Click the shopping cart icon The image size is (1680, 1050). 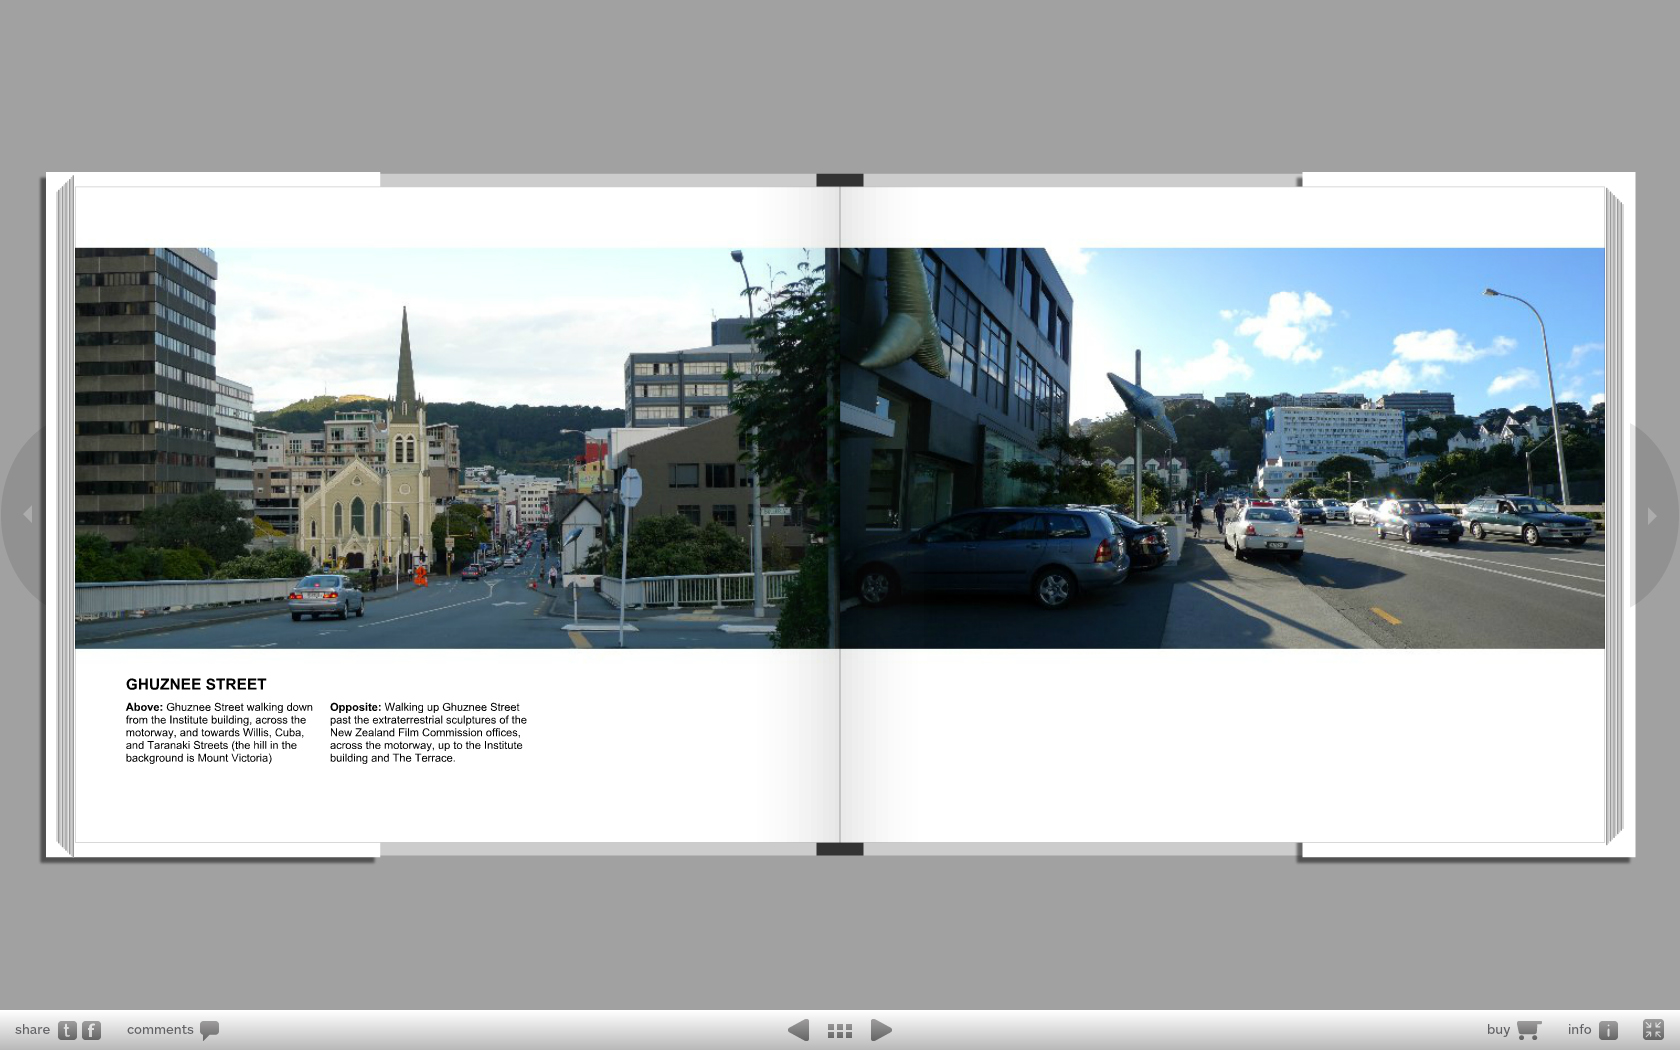coord(1528,1030)
